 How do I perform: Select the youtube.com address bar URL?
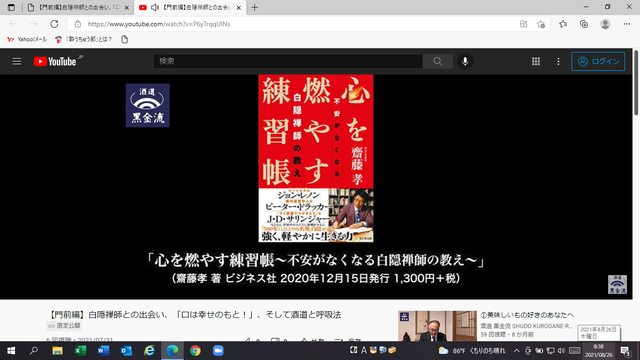point(159,24)
